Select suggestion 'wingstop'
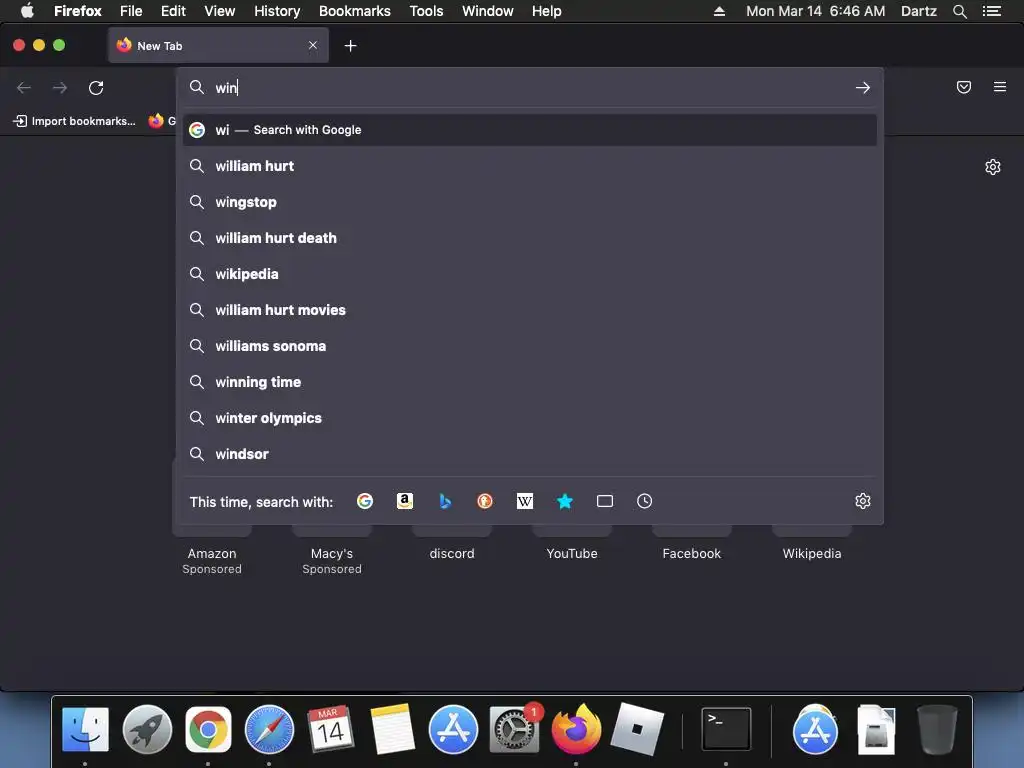Image resolution: width=1024 pixels, height=768 pixels. click(x=530, y=202)
